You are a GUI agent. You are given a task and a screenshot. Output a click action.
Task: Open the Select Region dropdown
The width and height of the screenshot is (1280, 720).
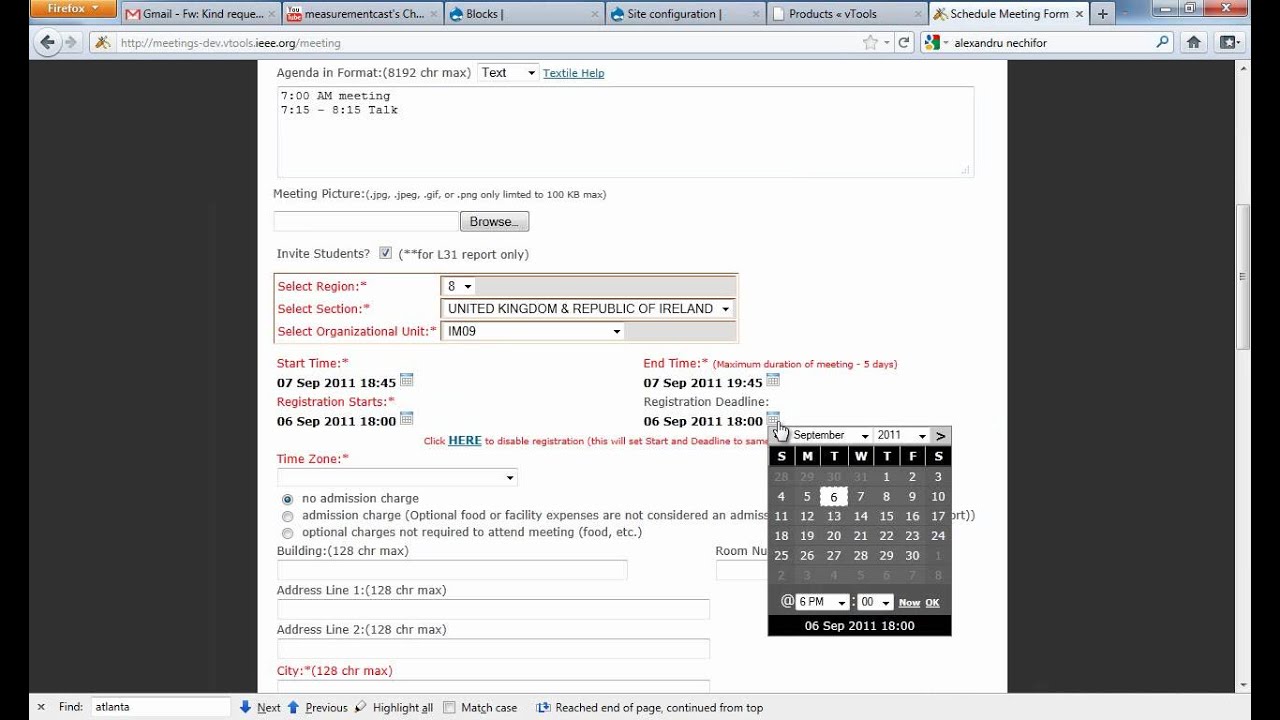(x=459, y=286)
